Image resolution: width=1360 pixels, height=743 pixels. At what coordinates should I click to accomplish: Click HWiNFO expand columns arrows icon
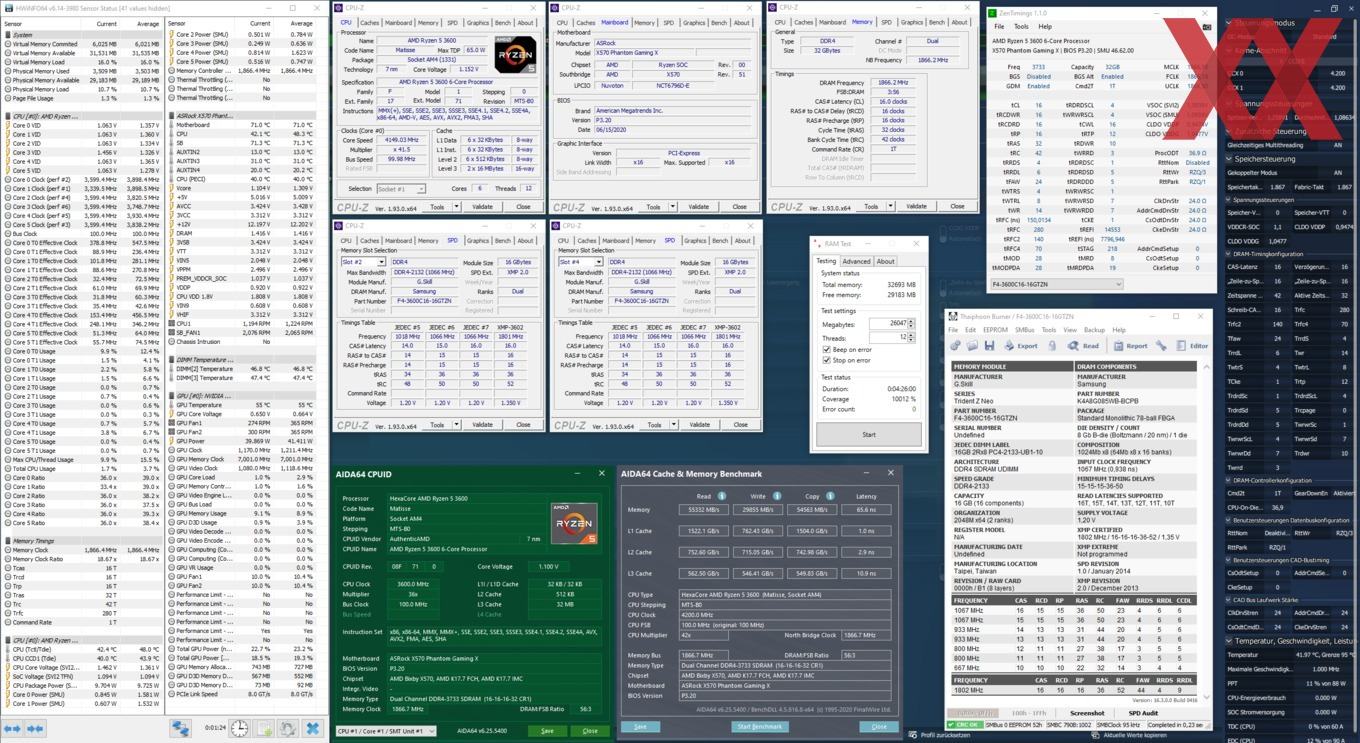12,728
